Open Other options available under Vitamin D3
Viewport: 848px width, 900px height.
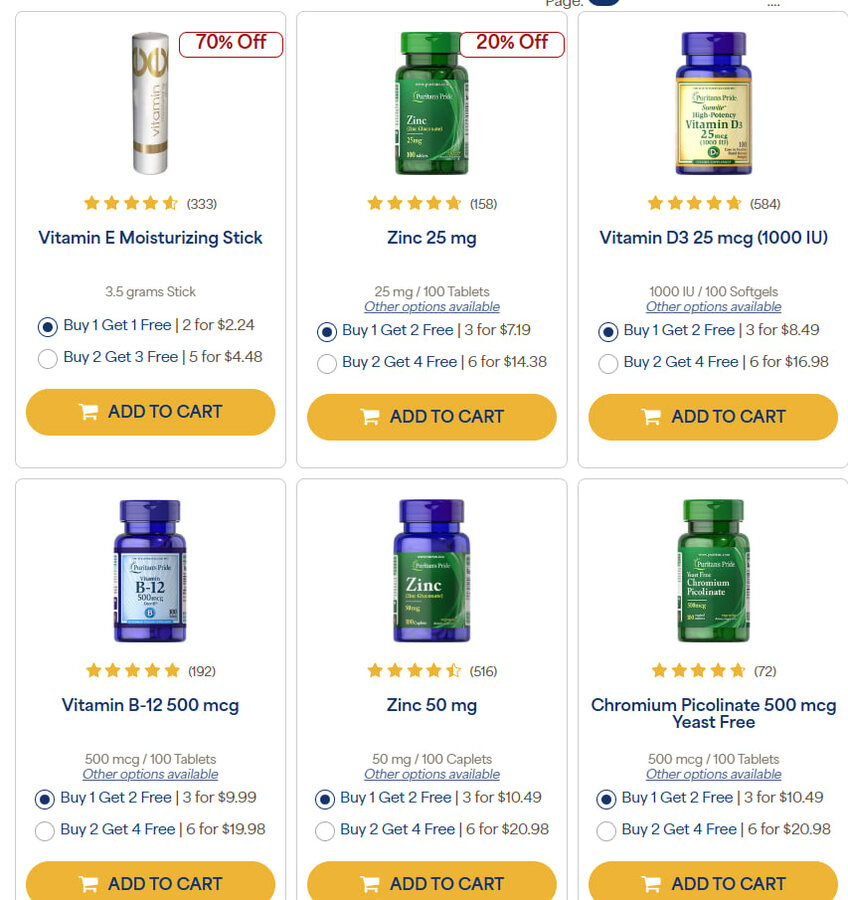click(714, 307)
